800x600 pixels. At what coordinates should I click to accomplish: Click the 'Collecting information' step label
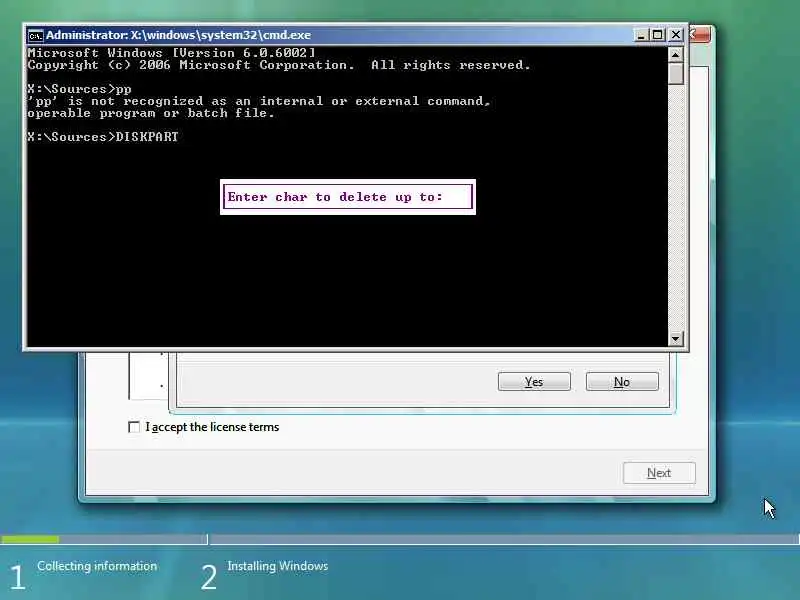[97, 566]
